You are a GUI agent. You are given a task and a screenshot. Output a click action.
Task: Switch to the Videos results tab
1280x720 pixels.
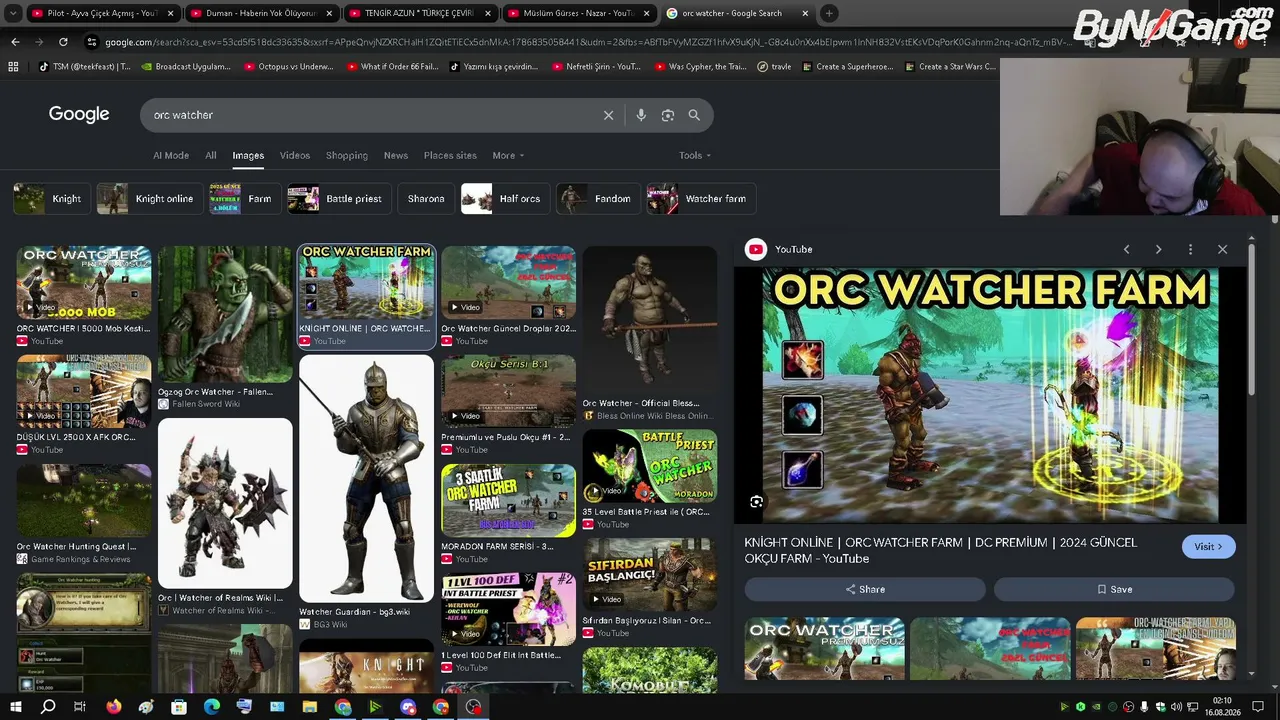click(295, 155)
